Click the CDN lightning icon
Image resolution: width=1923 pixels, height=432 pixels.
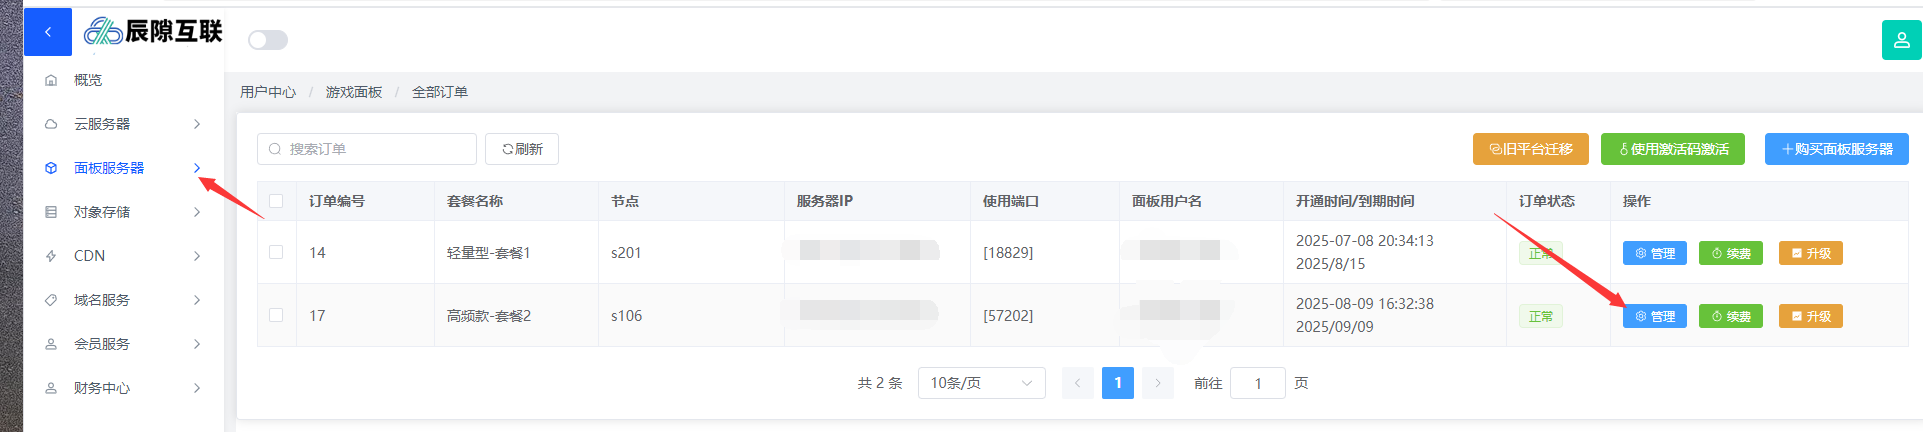pyautogui.click(x=51, y=256)
